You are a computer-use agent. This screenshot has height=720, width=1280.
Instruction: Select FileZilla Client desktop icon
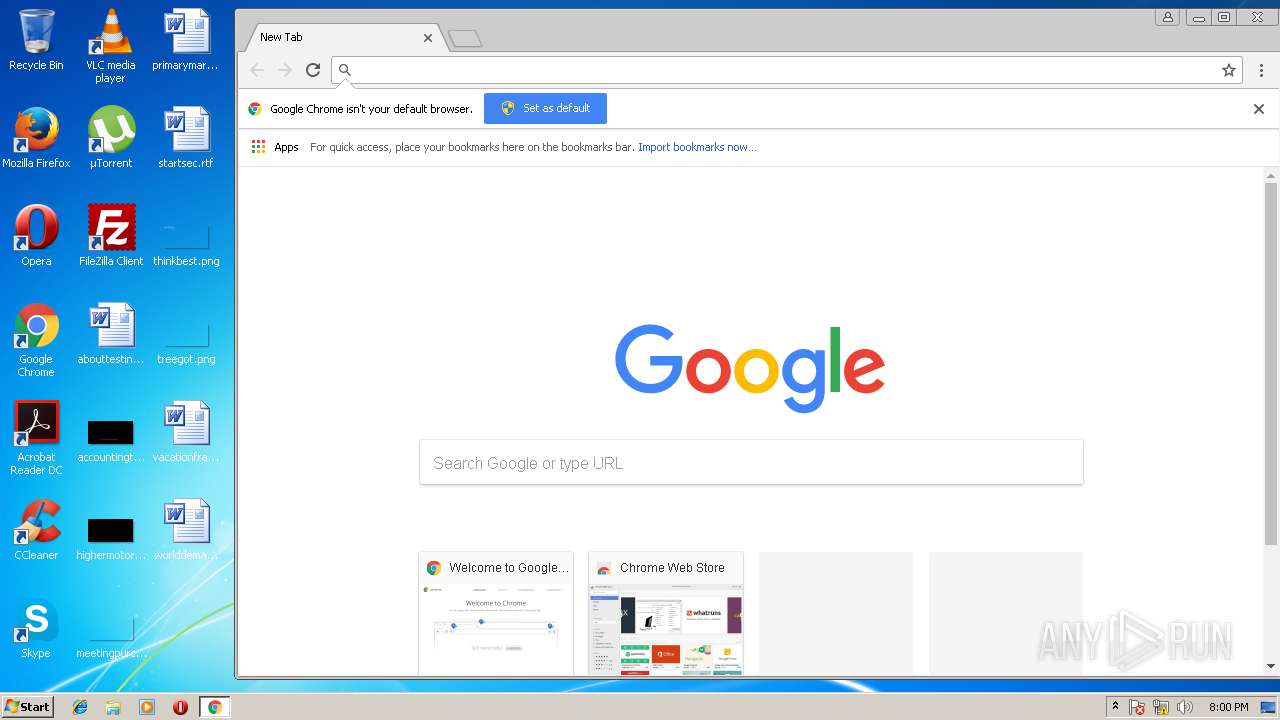point(111,235)
